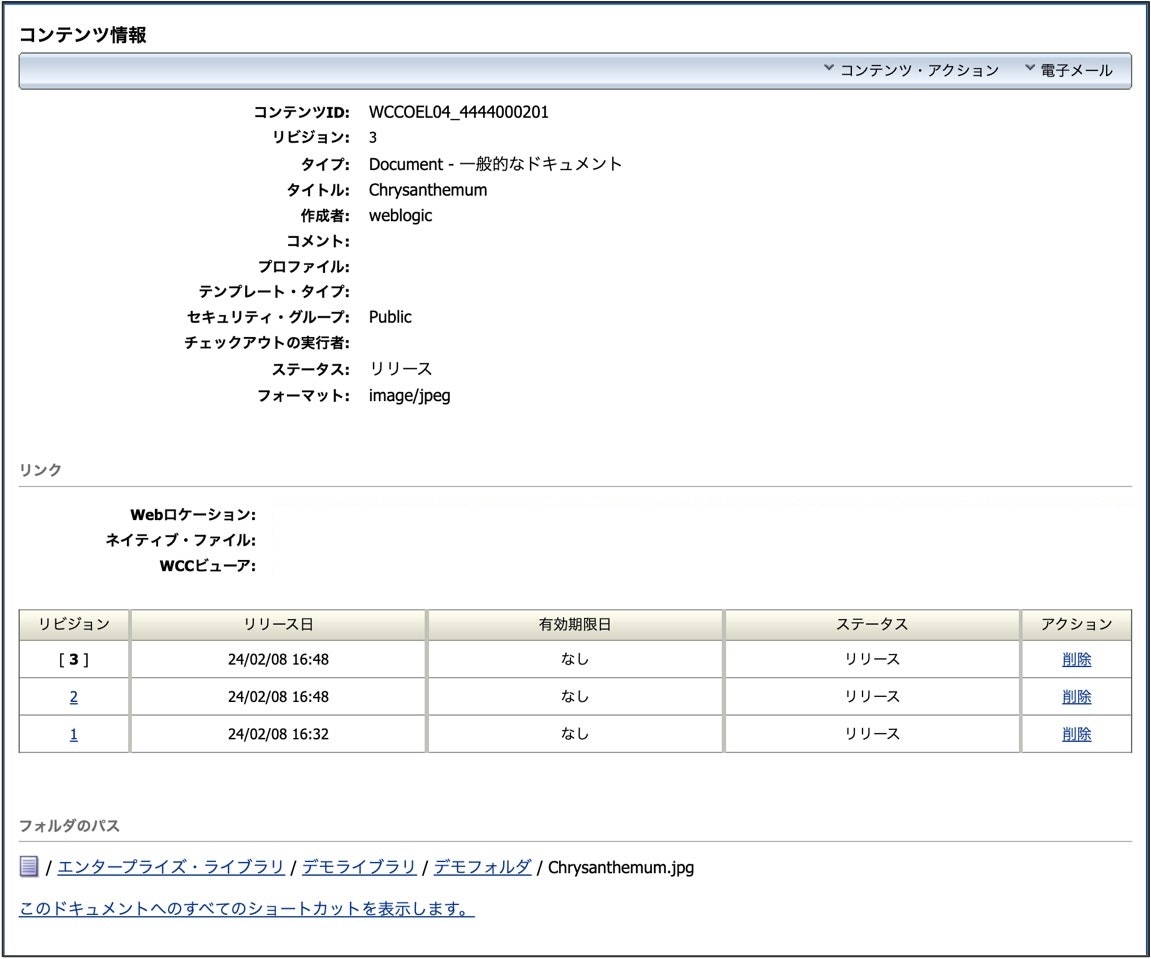This screenshot has width=1151, height=959.
Task: Click the アクション column header
Action: 1076,624
